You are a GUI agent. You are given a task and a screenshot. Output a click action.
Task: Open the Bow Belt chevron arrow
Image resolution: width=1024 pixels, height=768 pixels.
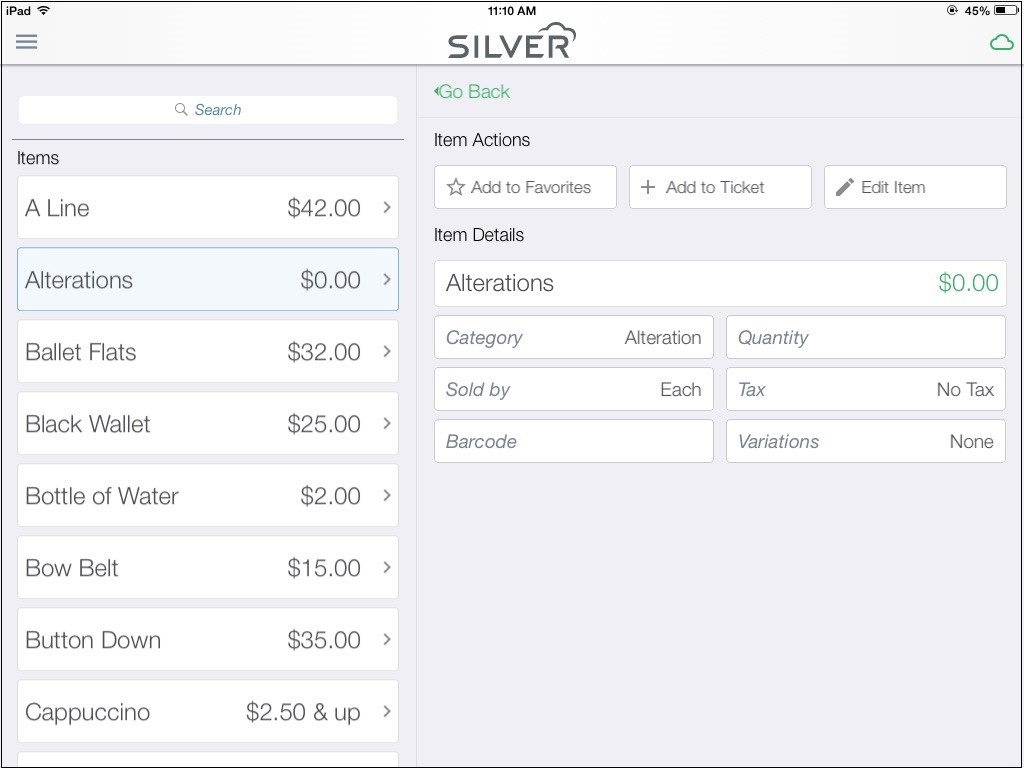tap(387, 568)
